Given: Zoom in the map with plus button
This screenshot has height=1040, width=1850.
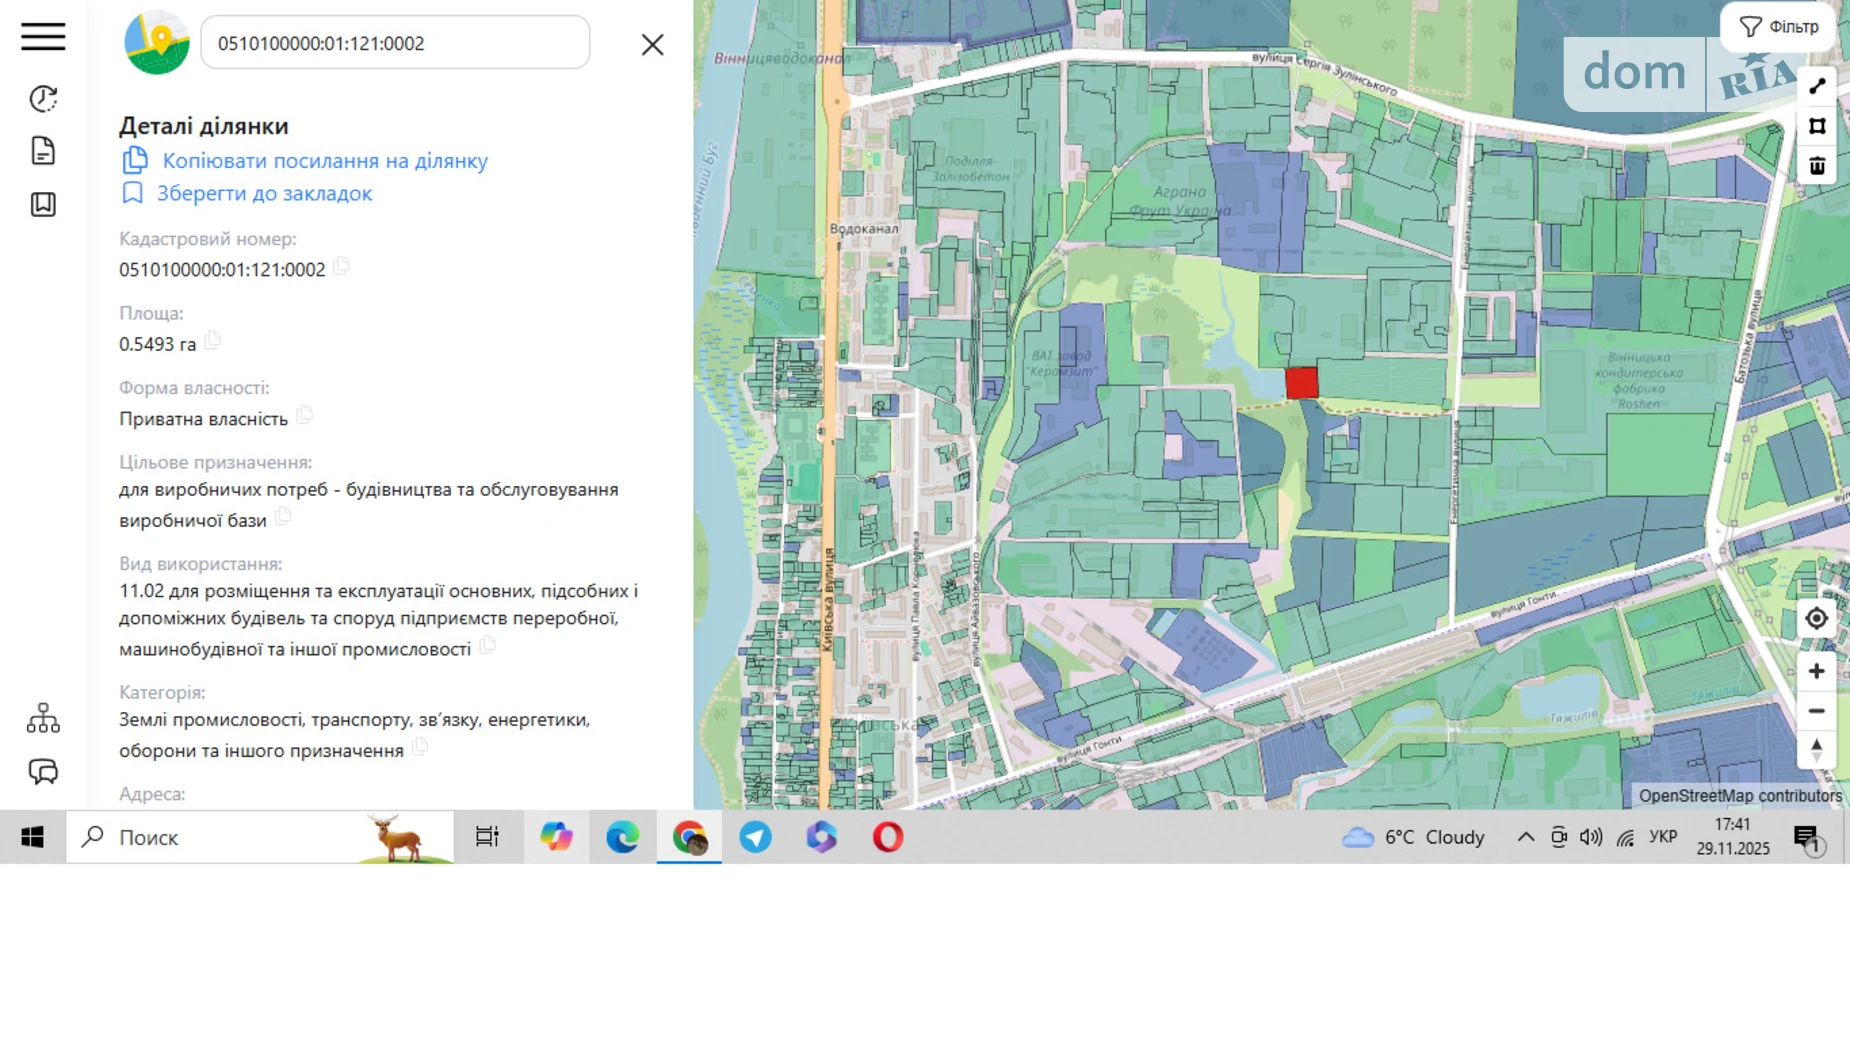Looking at the screenshot, I should pos(1816,671).
